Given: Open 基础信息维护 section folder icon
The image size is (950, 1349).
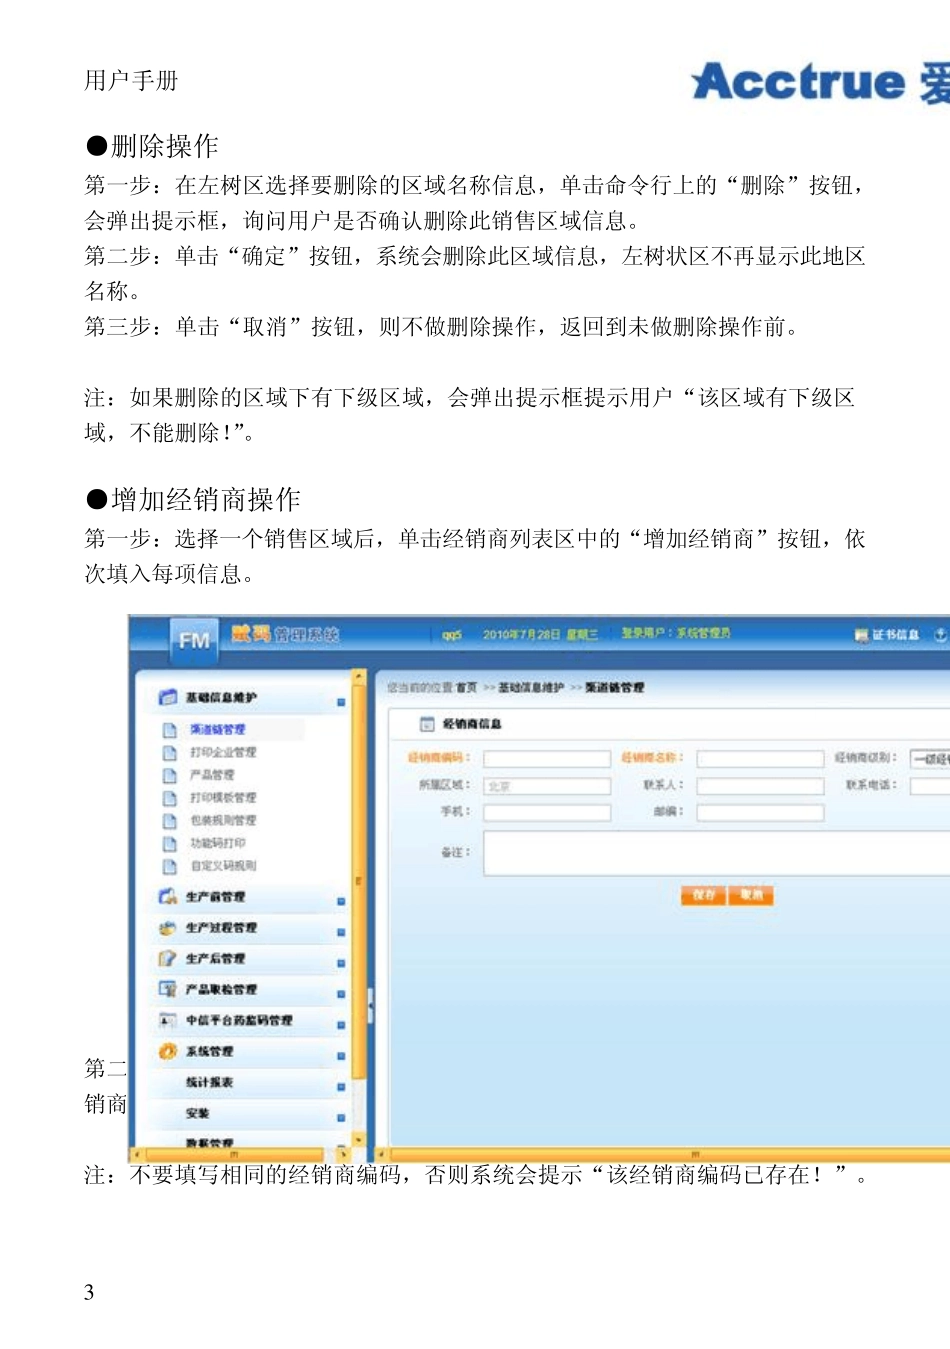Looking at the screenshot, I should click(168, 697).
